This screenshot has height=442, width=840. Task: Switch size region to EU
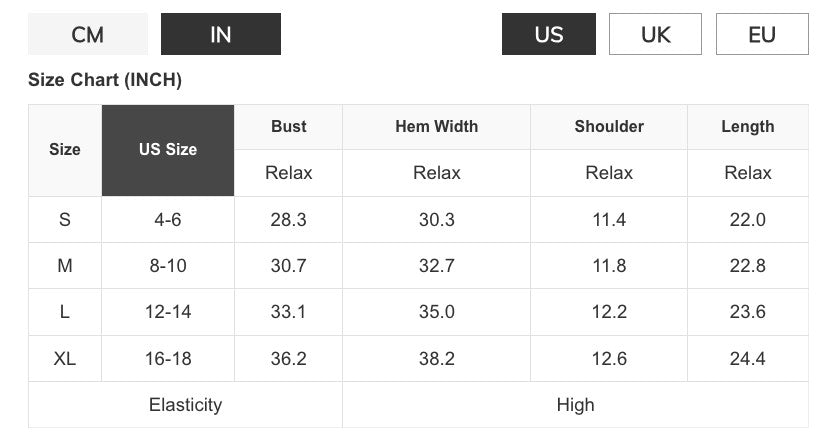pyautogui.click(x=762, y=34)
